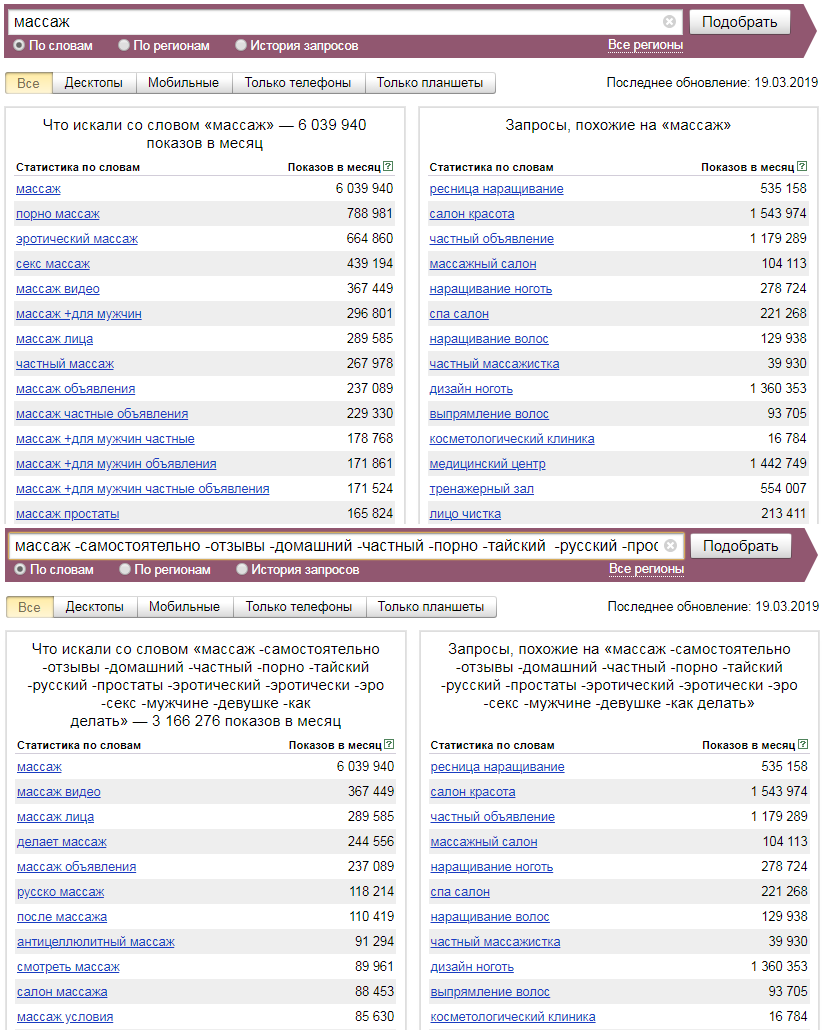Select «История запросов» radio under the lower search bar
Image resolution: width=827 pixels, height=1030 pixels.
click(x=242, y=569)
